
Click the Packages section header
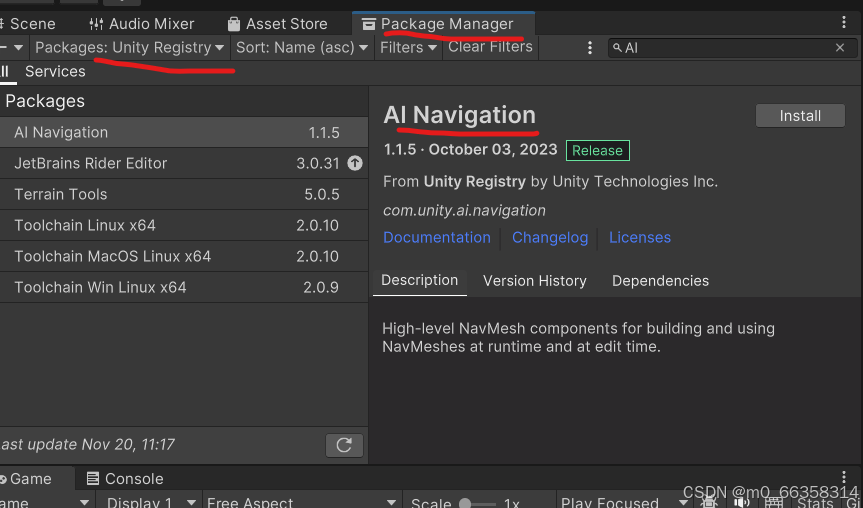click(x=45, y=101)
